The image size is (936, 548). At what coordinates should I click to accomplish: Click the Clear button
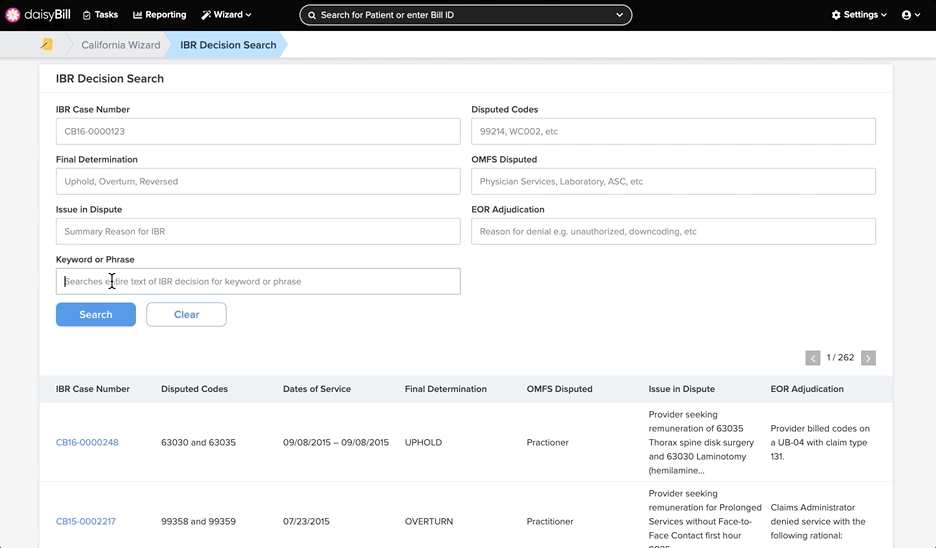(186, 315)
